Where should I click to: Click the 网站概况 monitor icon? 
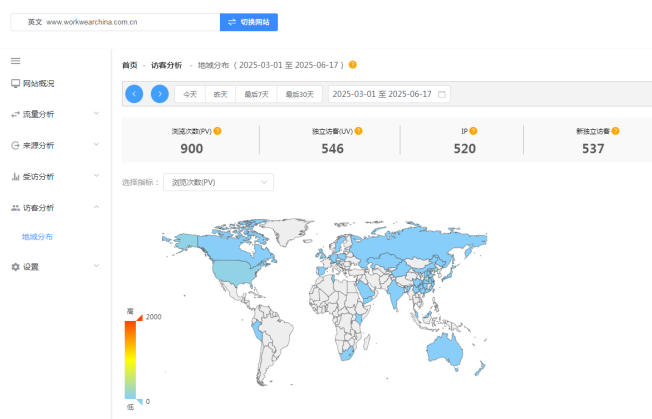(15, 84)
